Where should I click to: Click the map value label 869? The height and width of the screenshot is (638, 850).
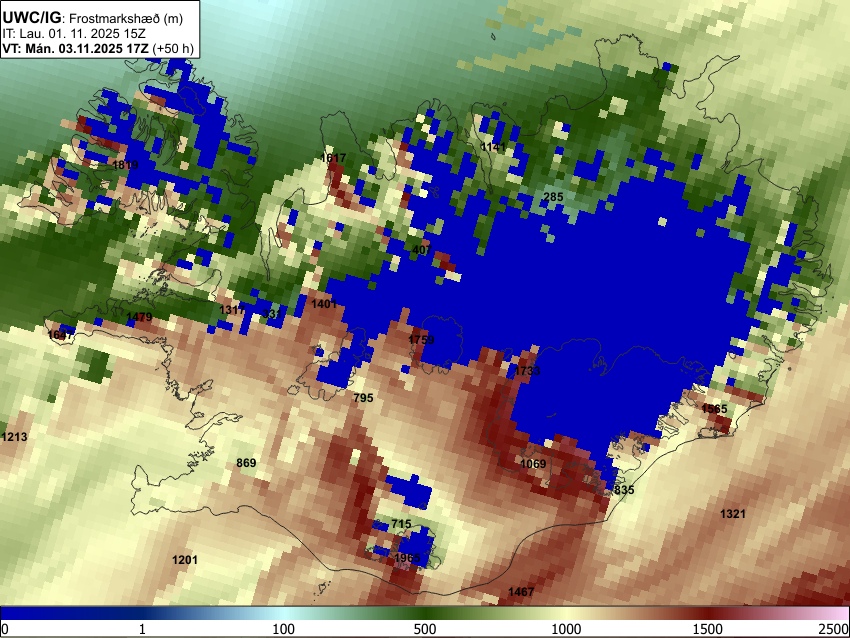click(x=246, y=463)
